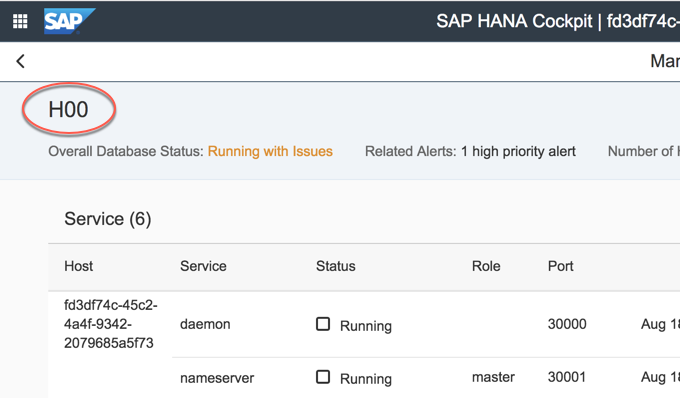Click the Host column header
Screen dimensions: 680x398
78,266
